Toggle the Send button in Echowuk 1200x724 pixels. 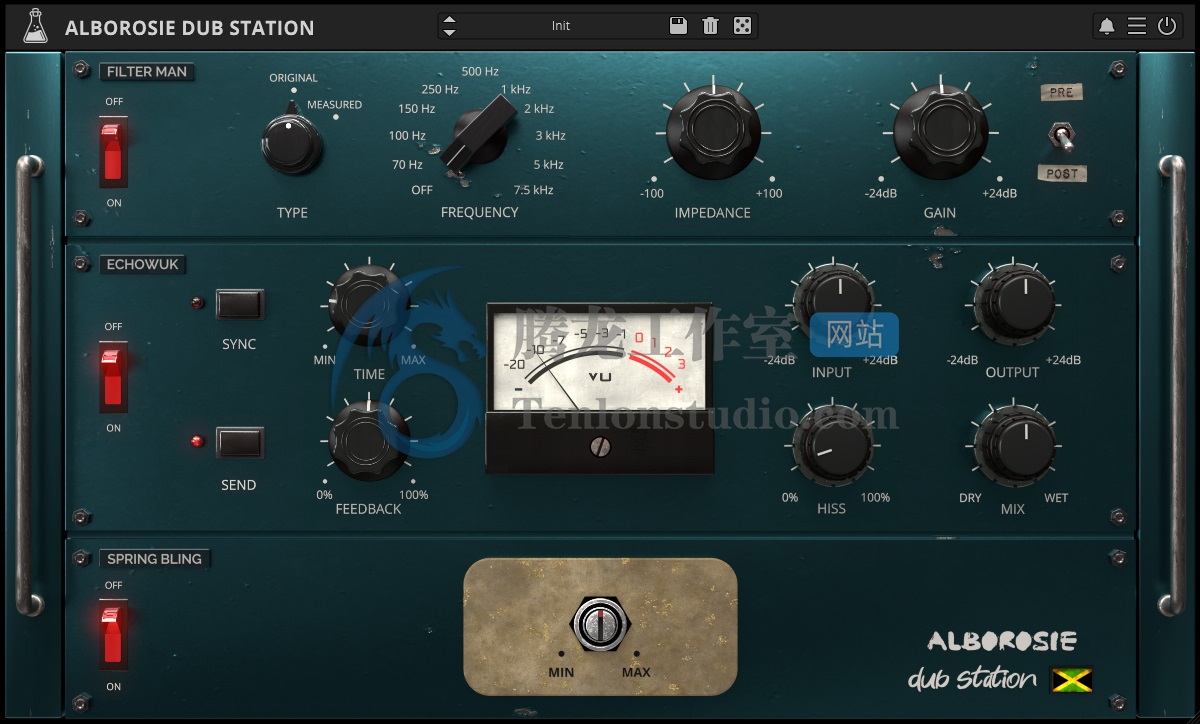(x=240, y=442)
